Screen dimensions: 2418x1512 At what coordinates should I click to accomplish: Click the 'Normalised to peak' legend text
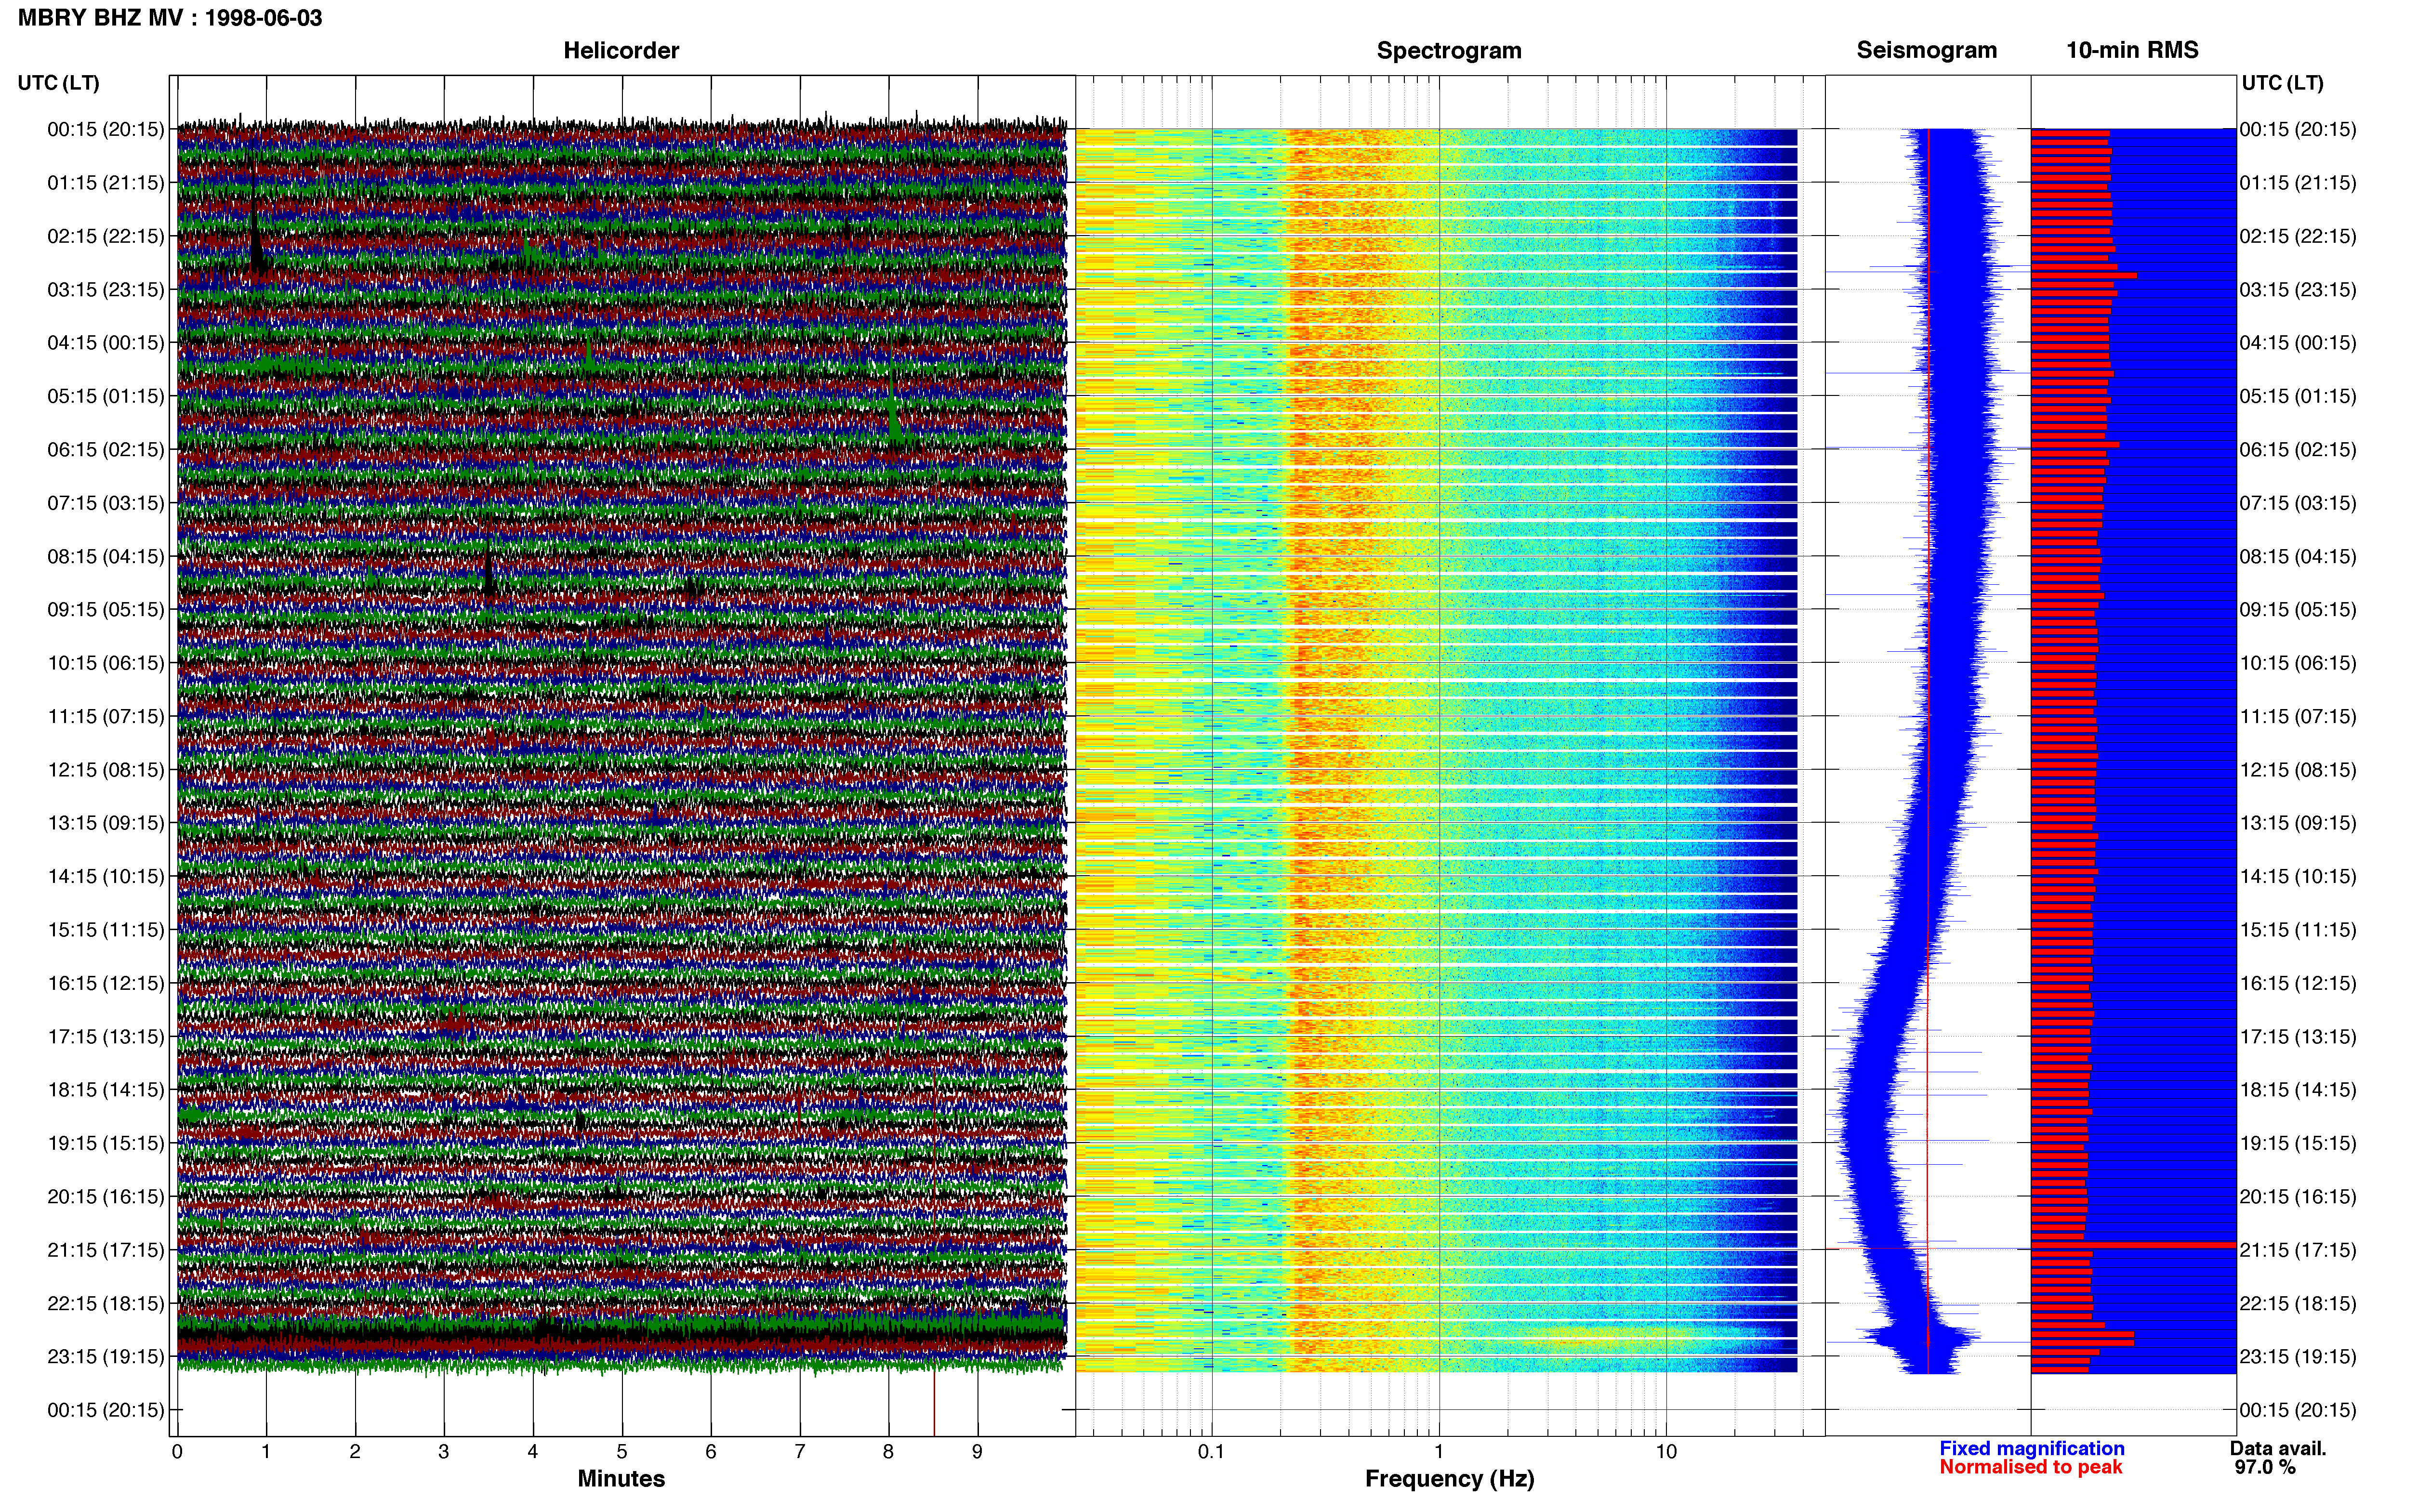(2030, 1467)
